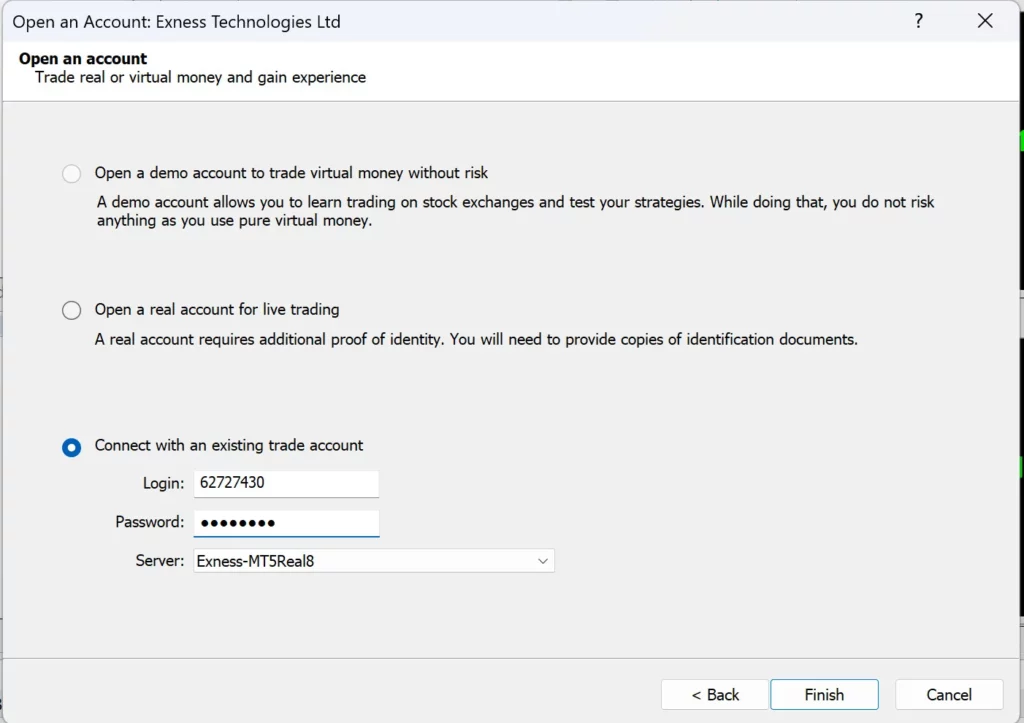Select the demo account radio button

[x=72, y=174]
